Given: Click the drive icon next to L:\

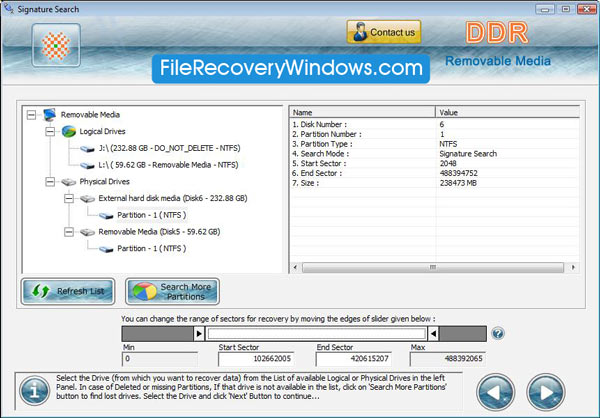Looking at the screenshot, I should click(x=88, y=165).
